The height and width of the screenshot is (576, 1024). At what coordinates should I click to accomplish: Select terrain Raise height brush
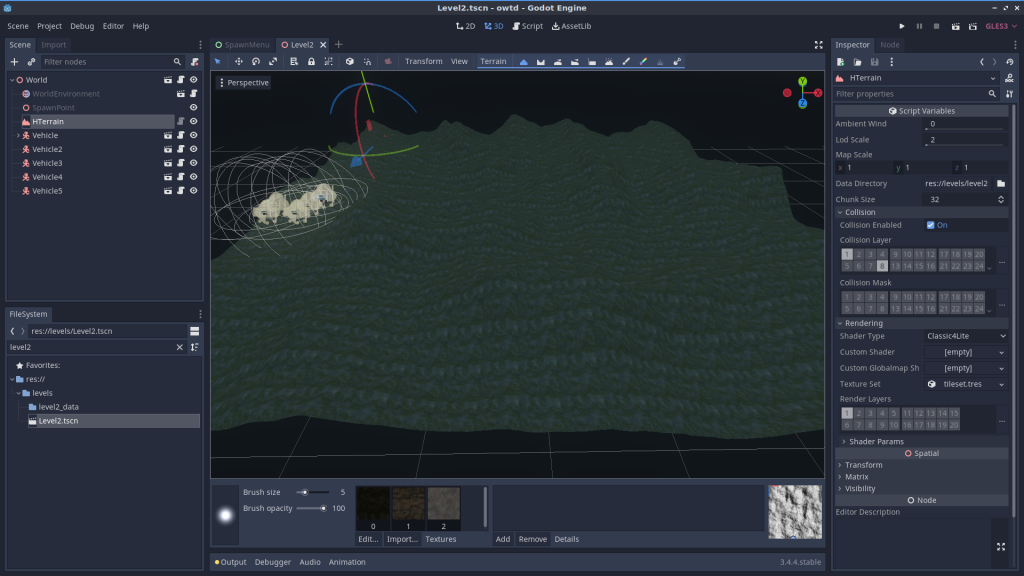(x=524, y=61)
